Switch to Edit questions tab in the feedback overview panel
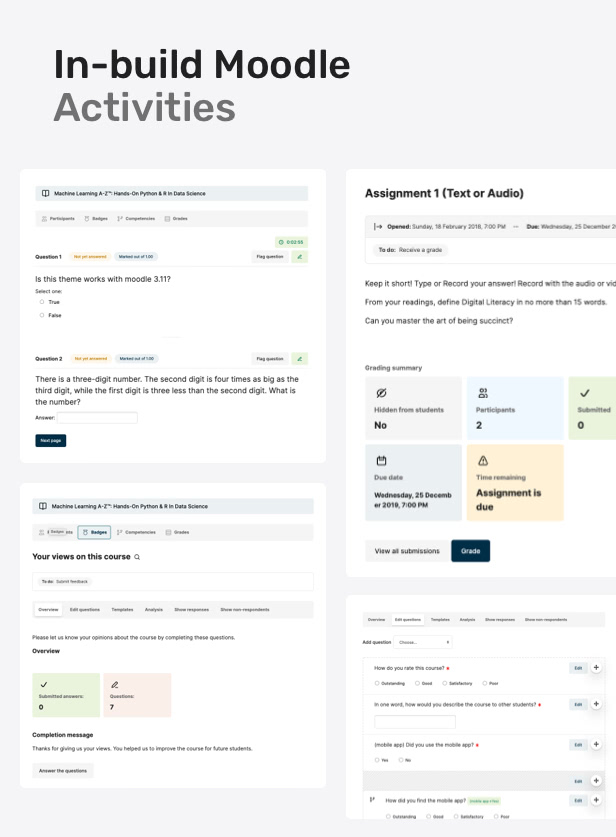Screen dimensions: 616x837 point(85,610)
